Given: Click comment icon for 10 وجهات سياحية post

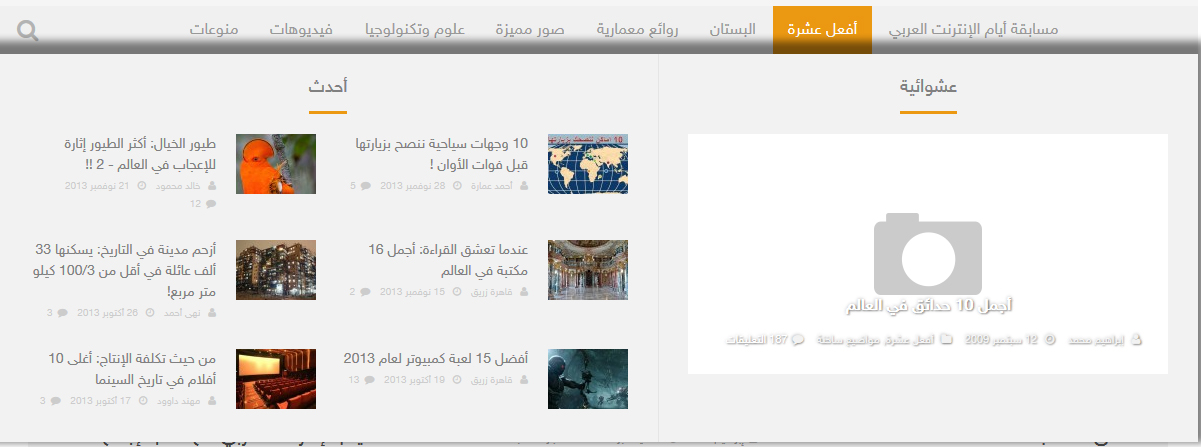Looking at the screenshot, I should coord(366,186).
